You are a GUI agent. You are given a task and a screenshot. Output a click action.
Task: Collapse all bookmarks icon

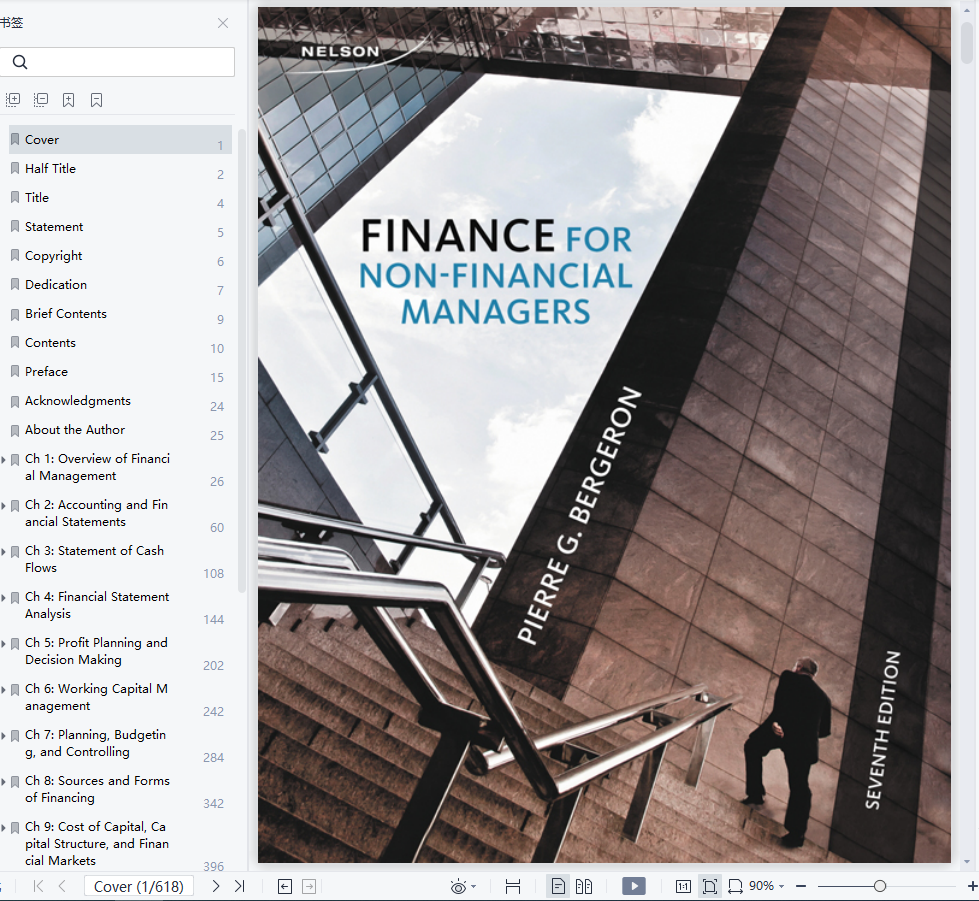41,99
